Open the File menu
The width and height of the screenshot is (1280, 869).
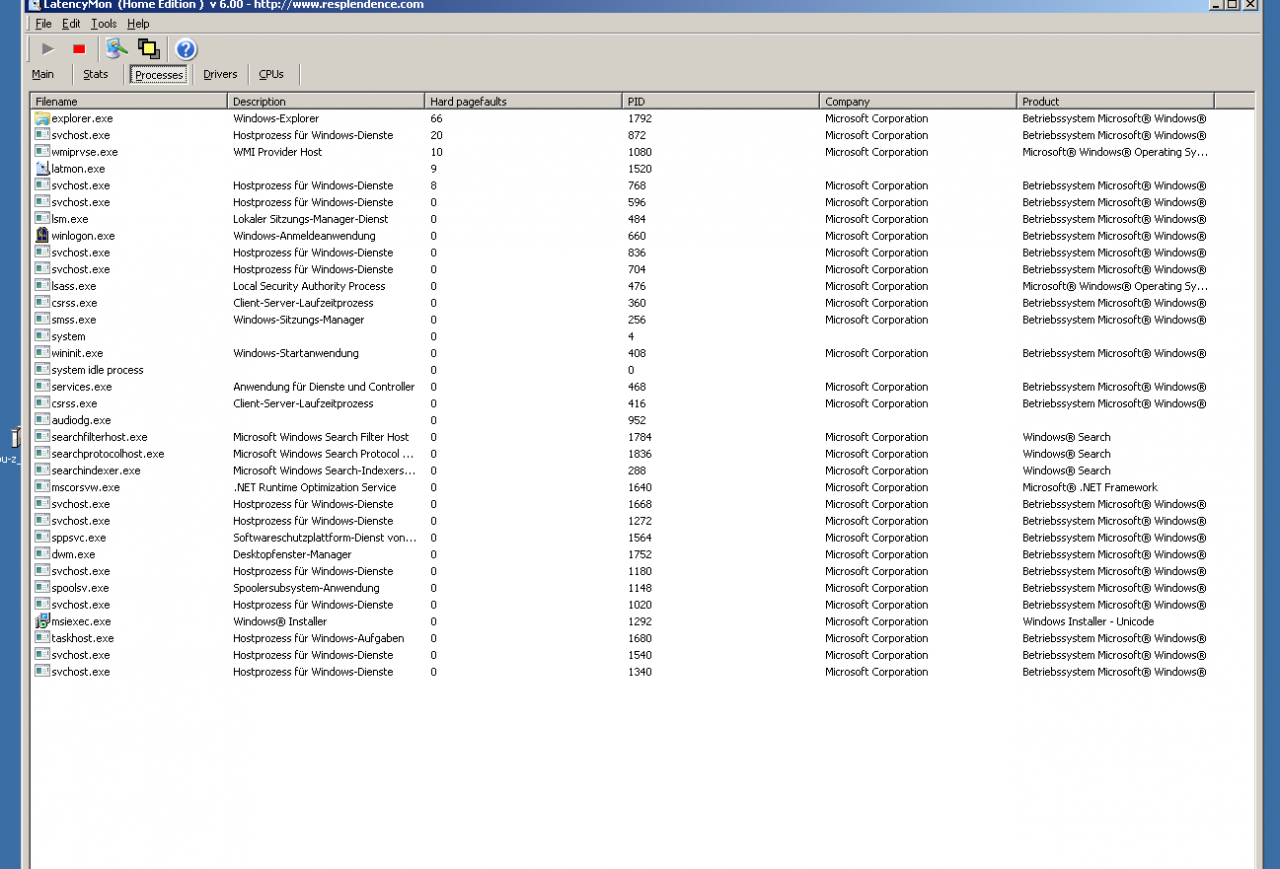coord(43,24)
